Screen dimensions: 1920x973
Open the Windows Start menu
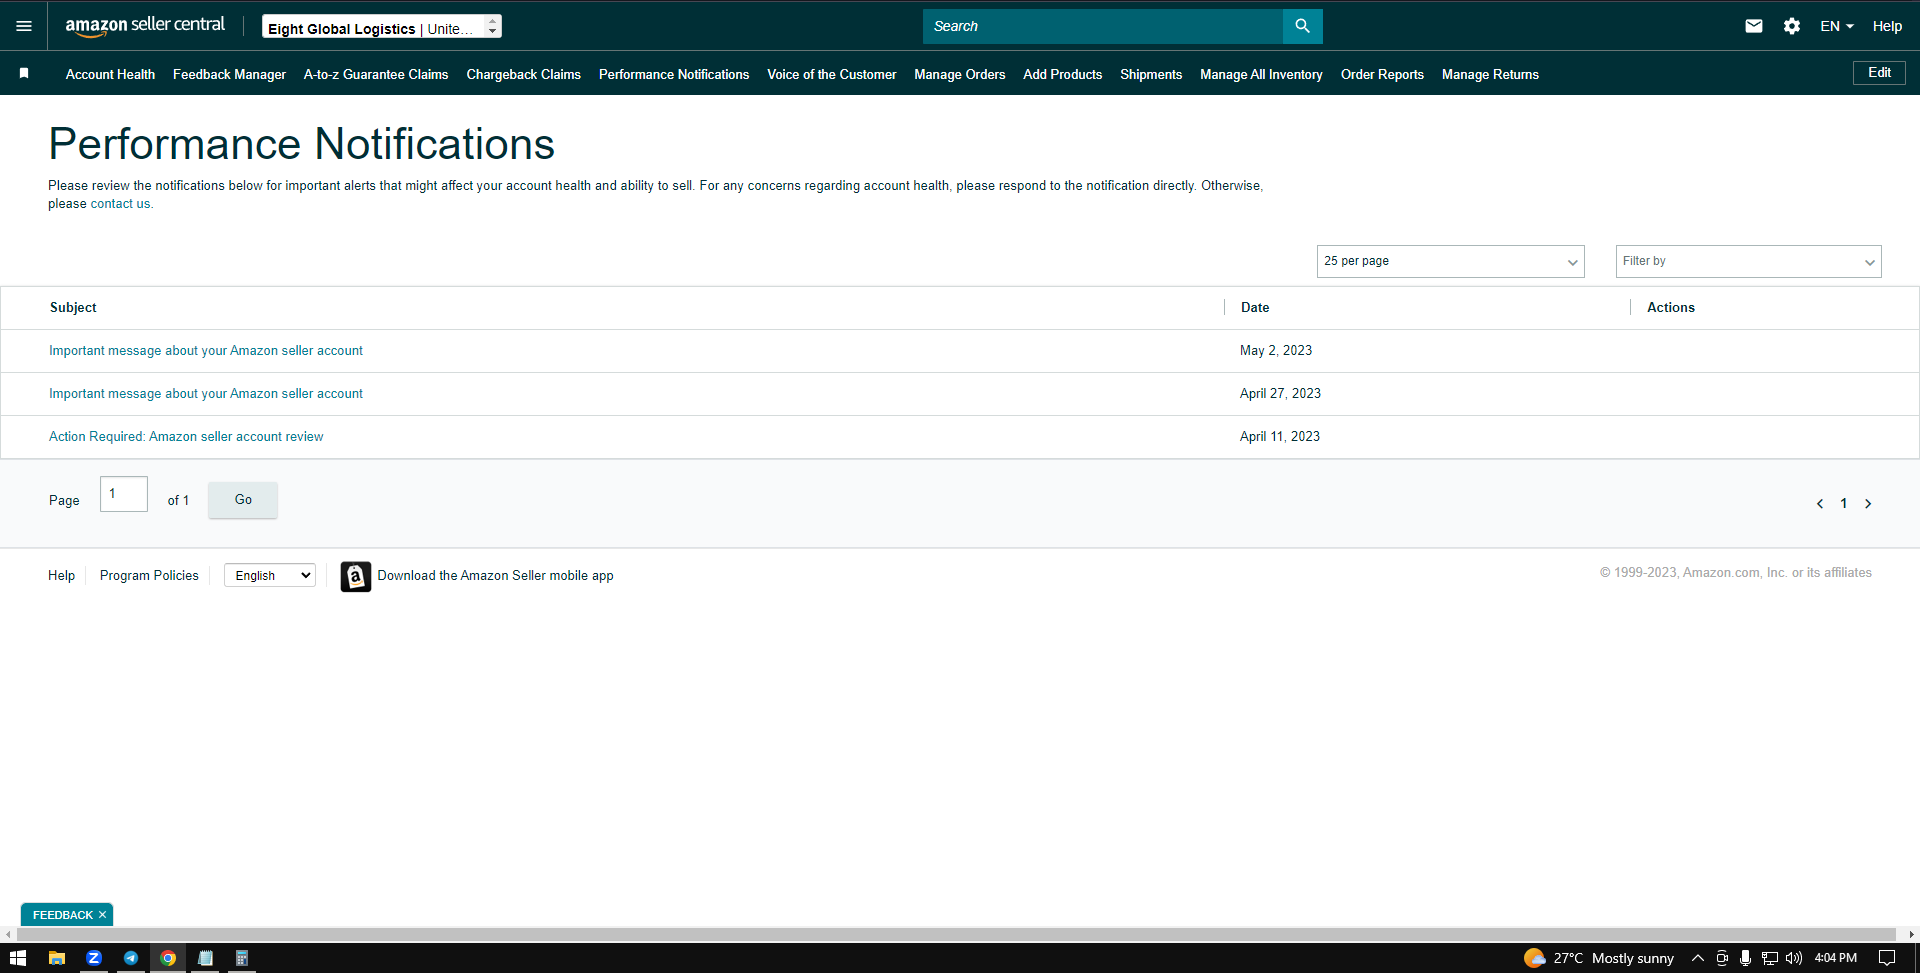(17, 958)
